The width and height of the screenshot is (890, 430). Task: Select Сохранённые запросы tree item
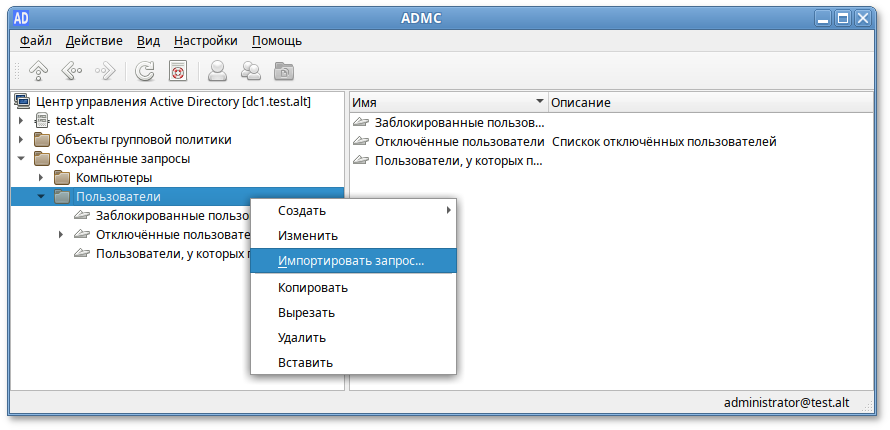coord(123,158)
